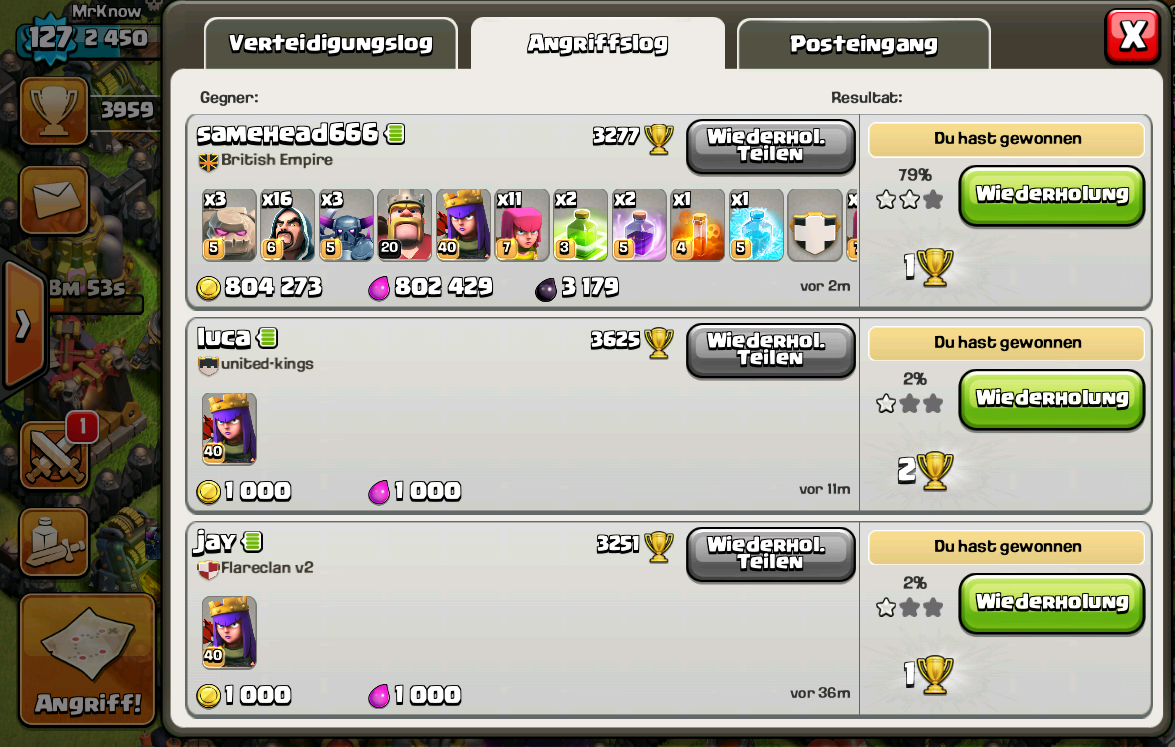The width and height of the screenshot is (1175, 747).
Task: Expand side panel with orange arrow
Action: point(22,324)
